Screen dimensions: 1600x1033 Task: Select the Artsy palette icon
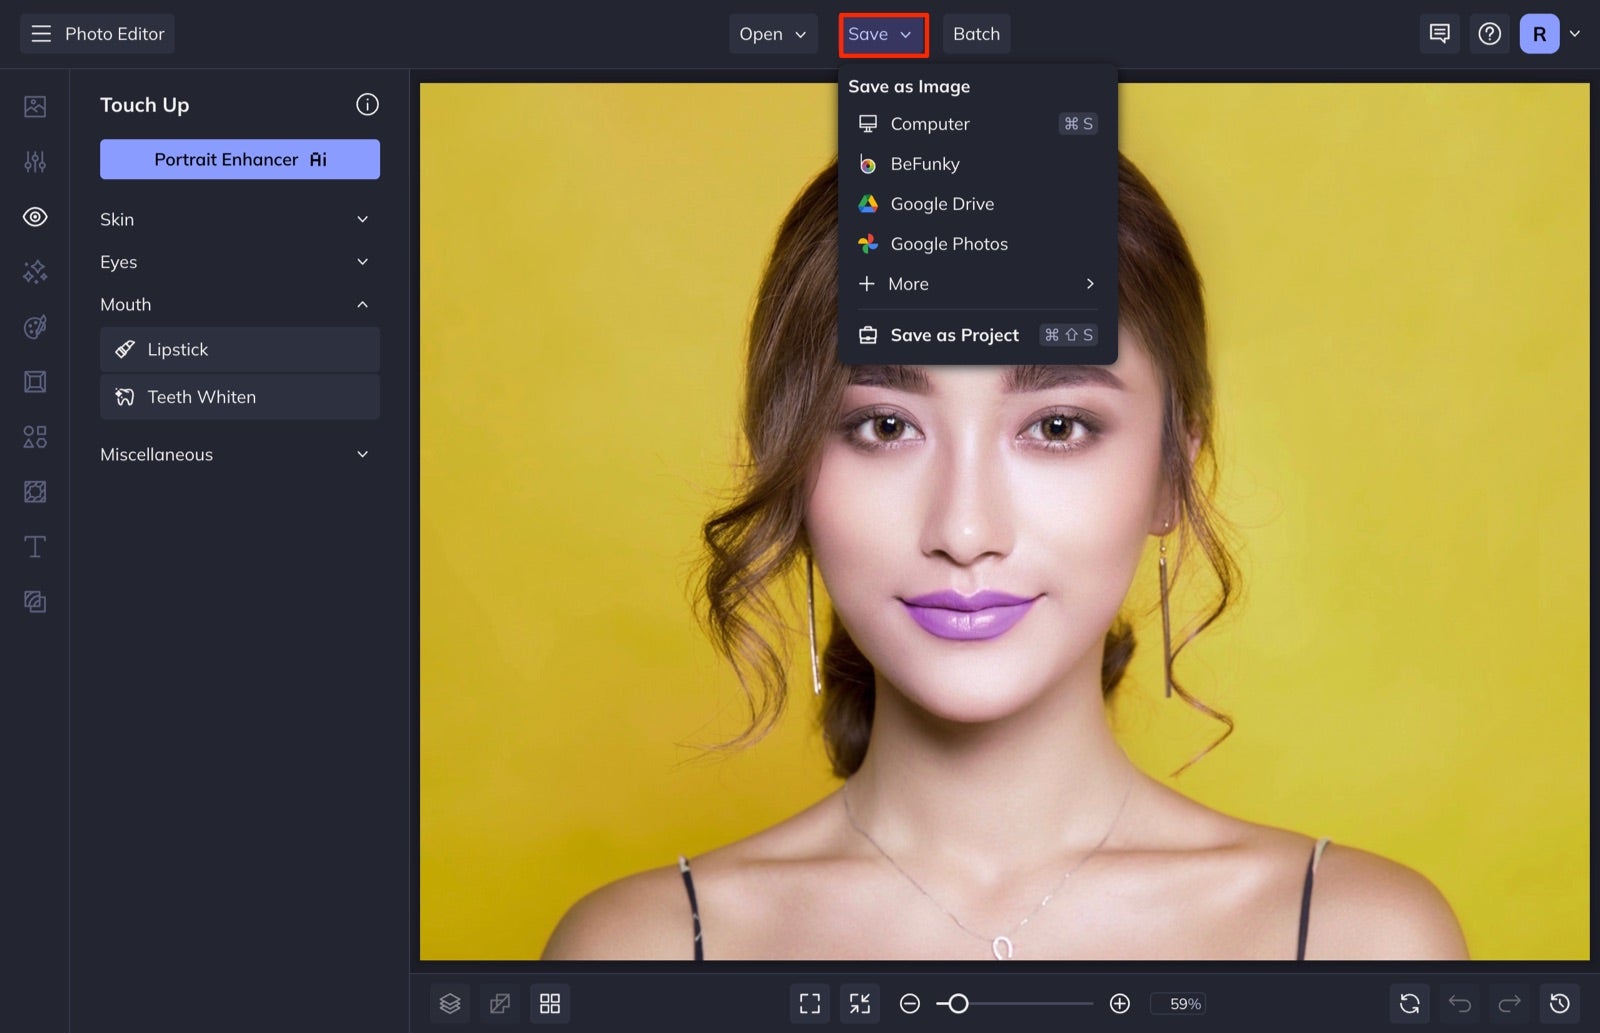coord(34,326)
